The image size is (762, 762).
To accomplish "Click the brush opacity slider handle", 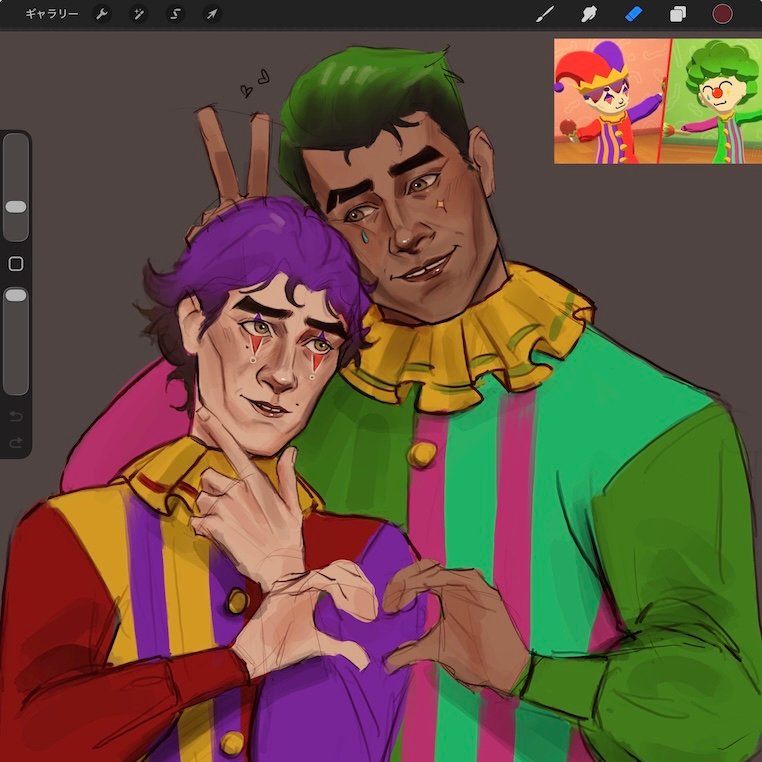I will tap(16, 295).
